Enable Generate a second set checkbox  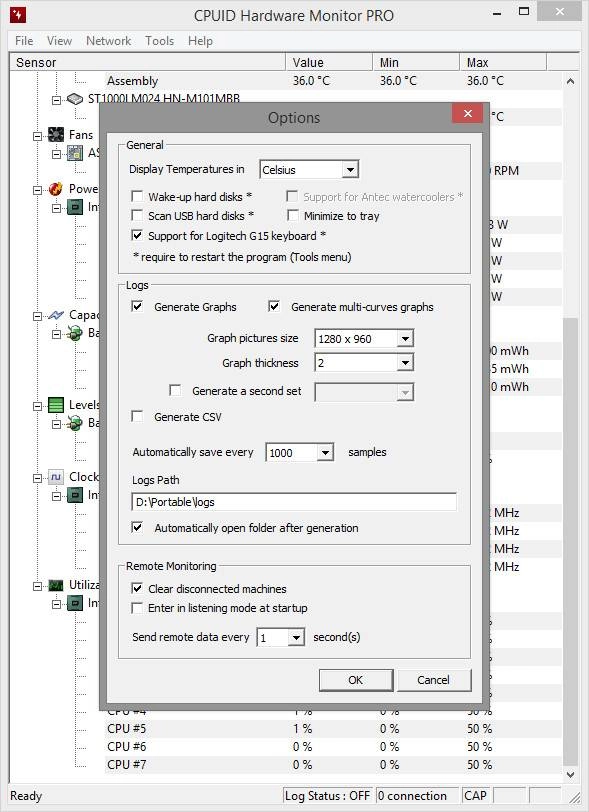pyautogui.click(x=176, y=390)
